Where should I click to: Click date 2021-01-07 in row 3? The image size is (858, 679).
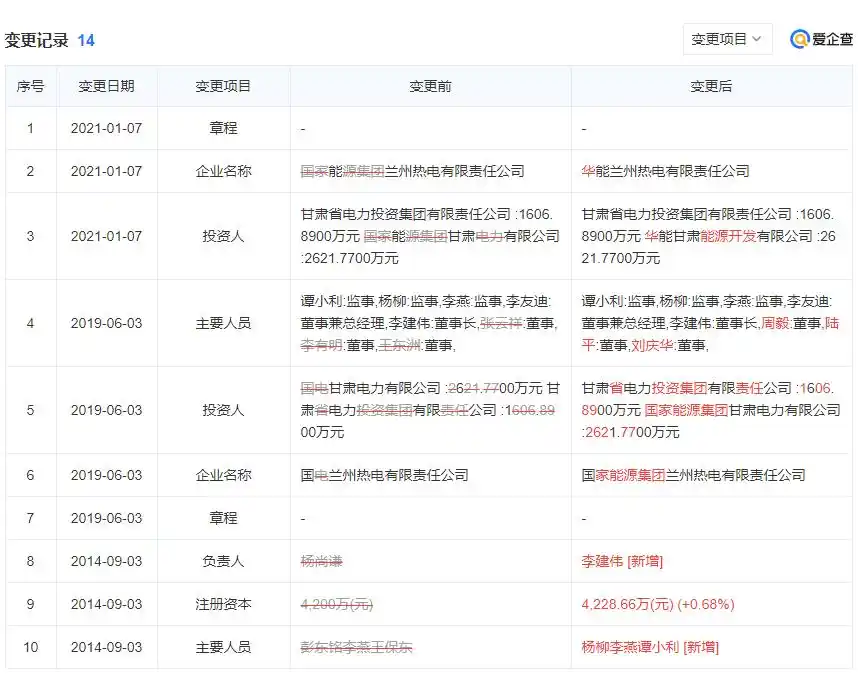106,236
